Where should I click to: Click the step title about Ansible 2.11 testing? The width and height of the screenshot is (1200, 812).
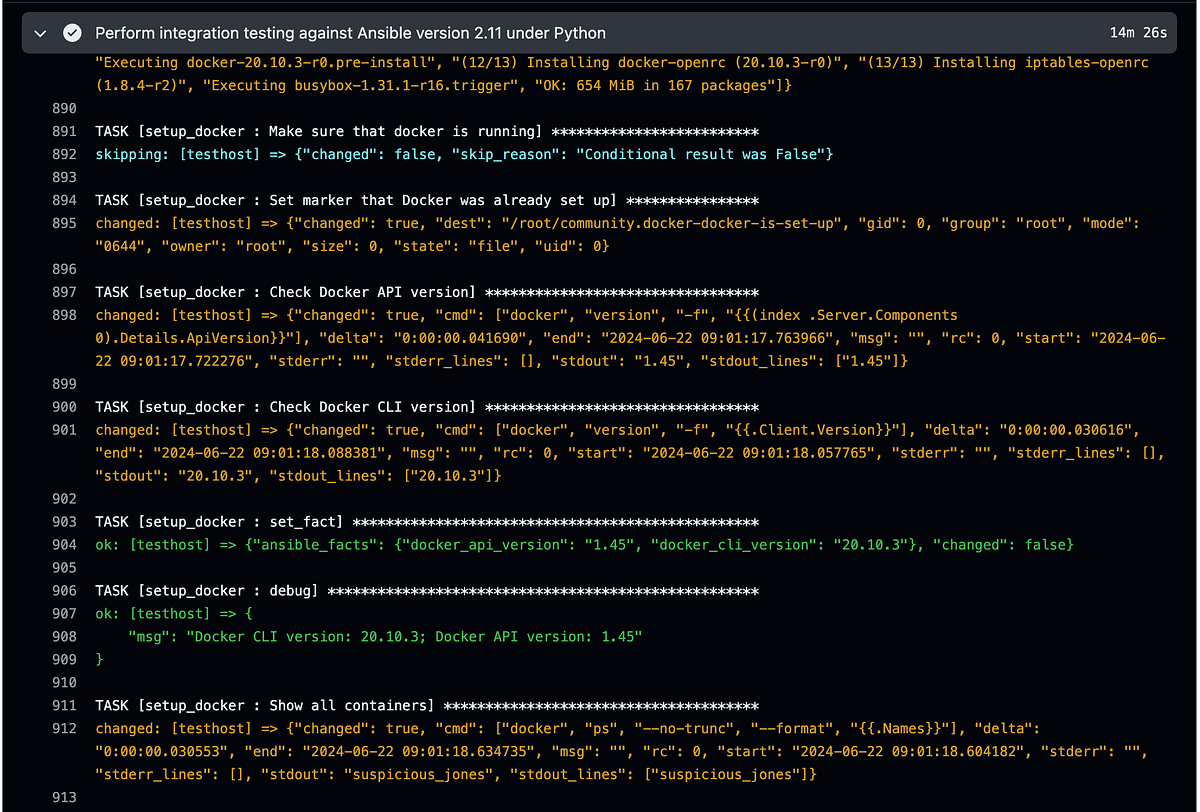point(350,32)
